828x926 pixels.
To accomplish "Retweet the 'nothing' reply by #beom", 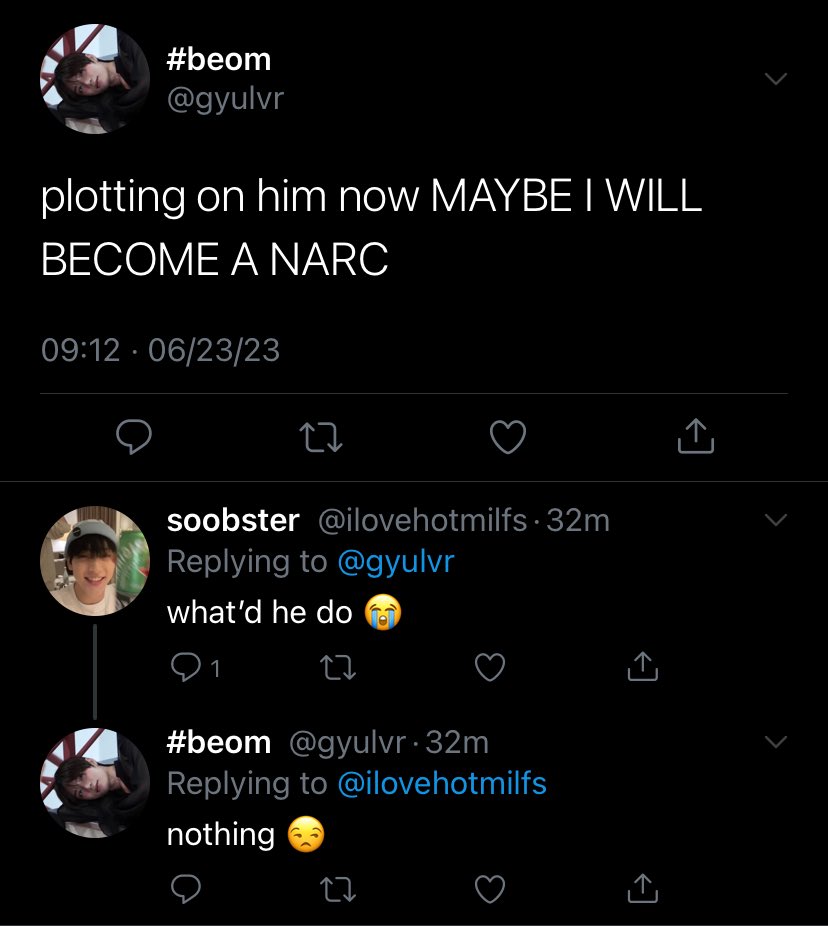I will point(337,889).
